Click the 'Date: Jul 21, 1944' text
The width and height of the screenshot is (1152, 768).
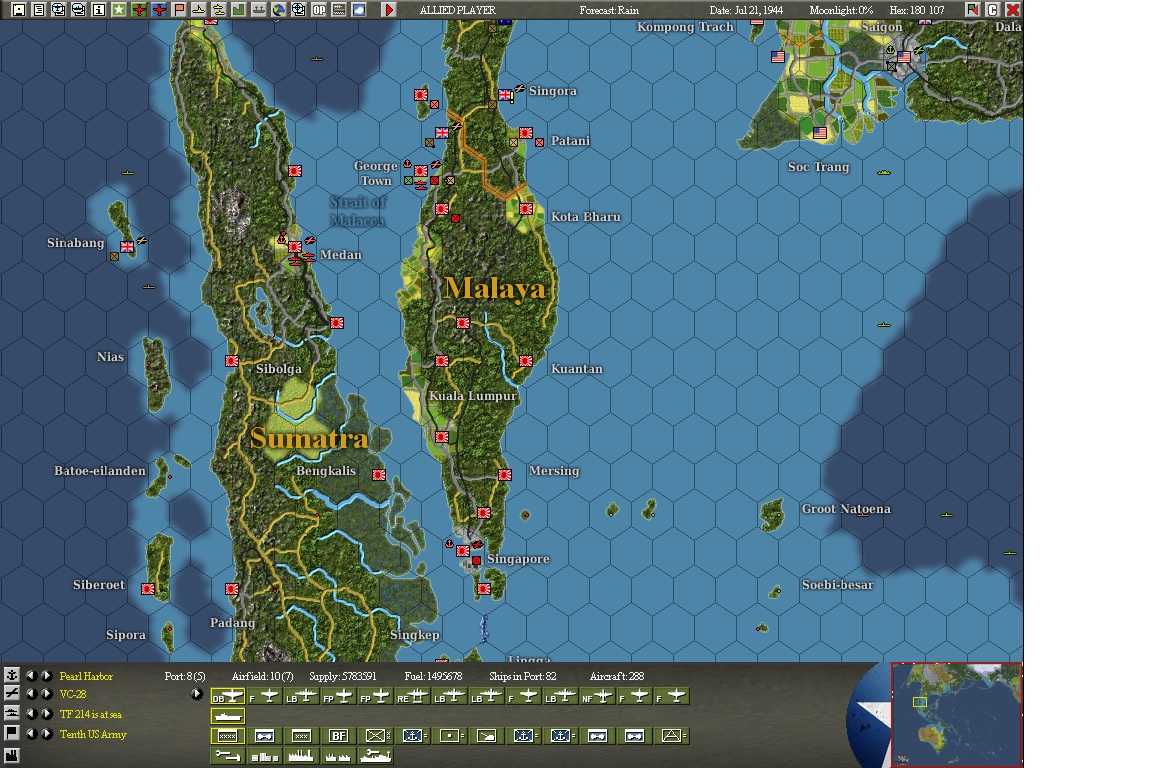pyautogui.click(x=746, y=10)
